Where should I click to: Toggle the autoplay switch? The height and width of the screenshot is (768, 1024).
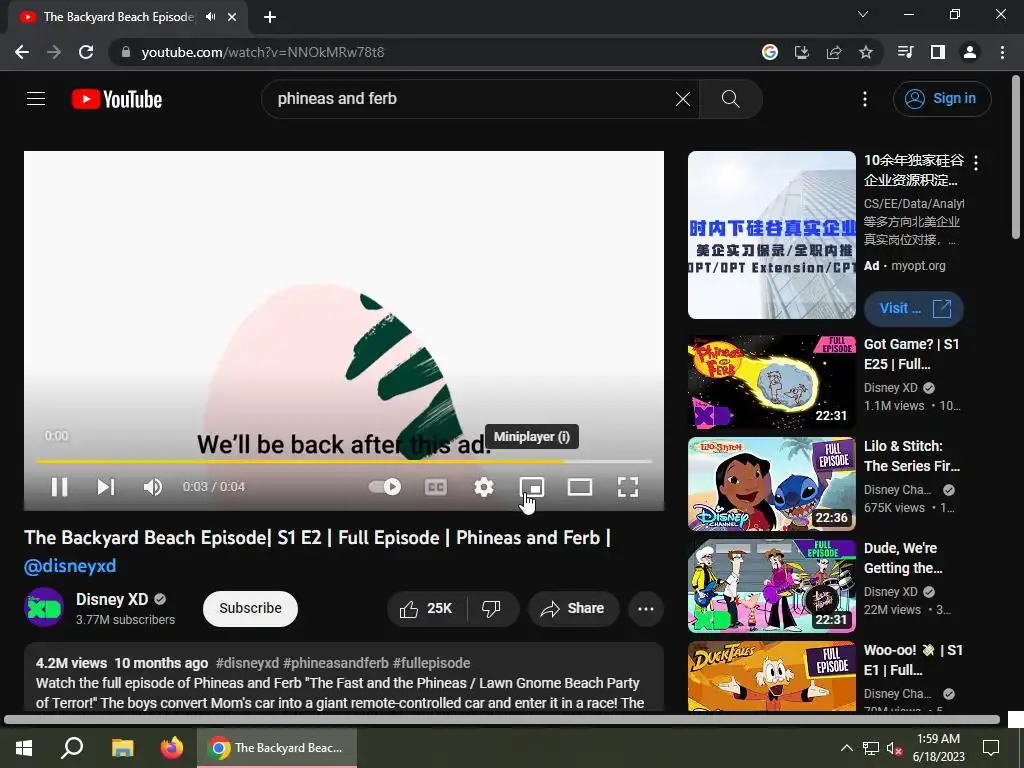(x=385, y=487)
